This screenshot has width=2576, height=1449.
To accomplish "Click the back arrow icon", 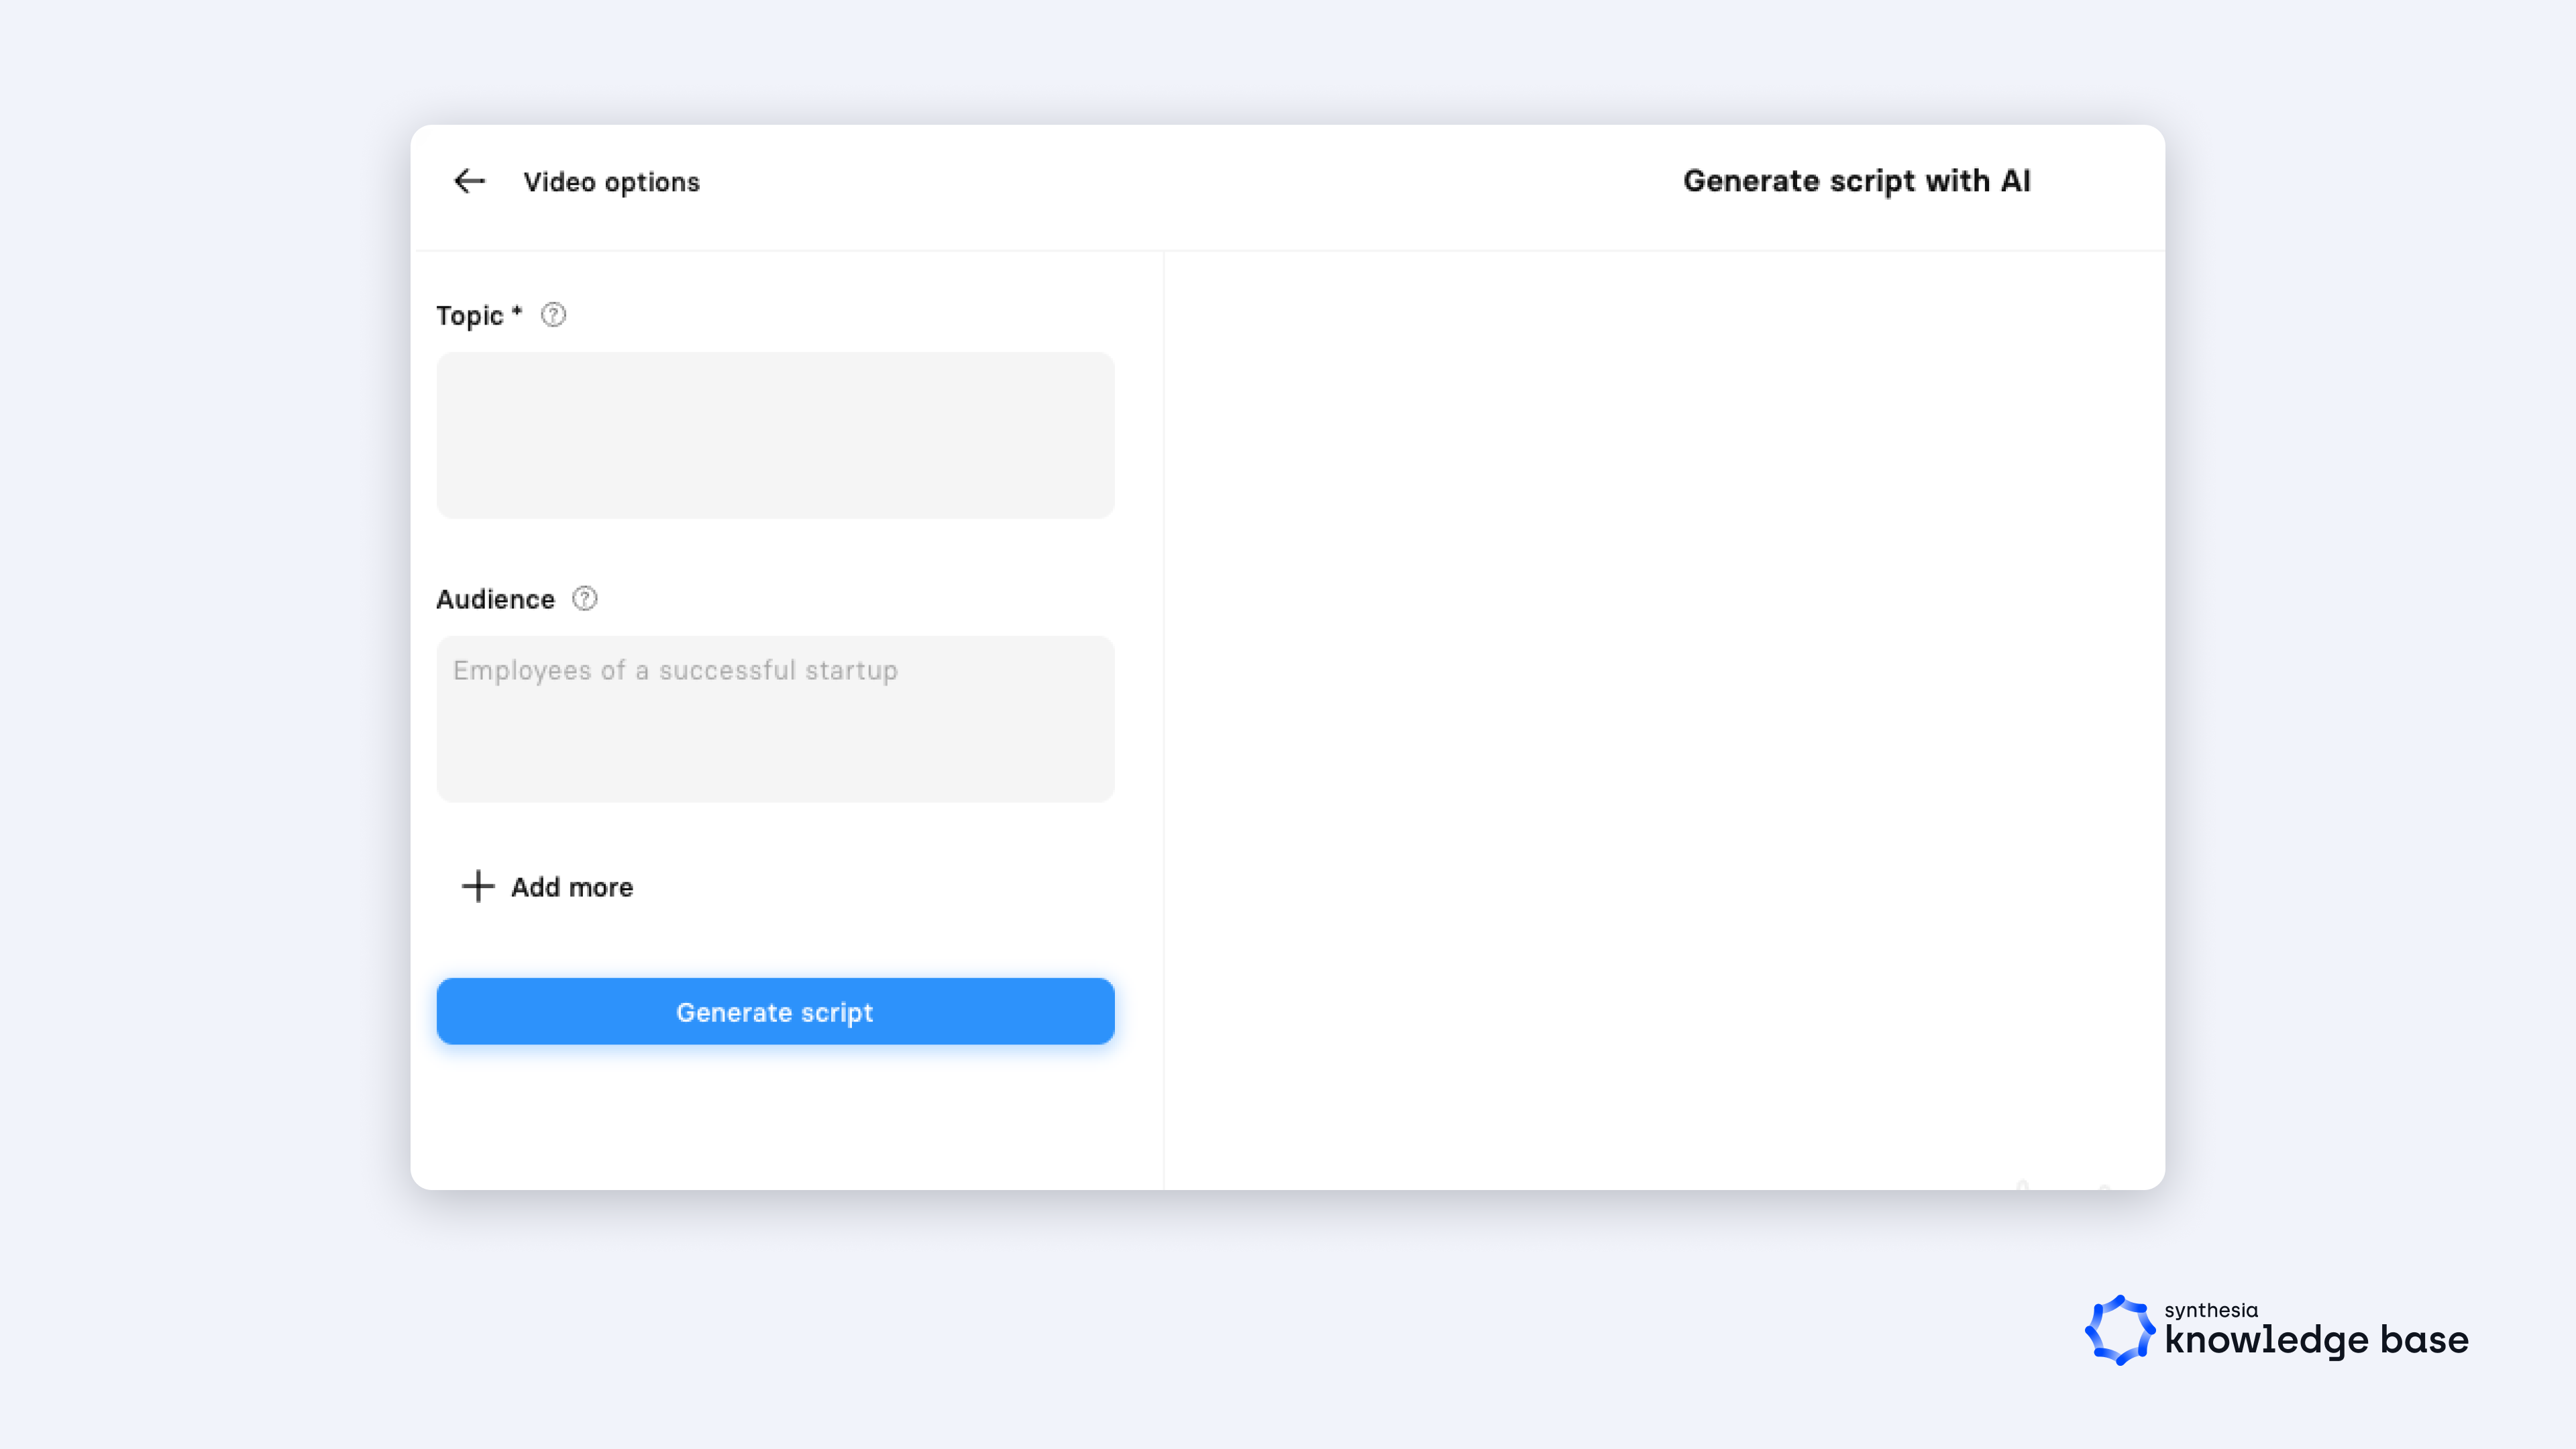I will click(x=469, y=181).
